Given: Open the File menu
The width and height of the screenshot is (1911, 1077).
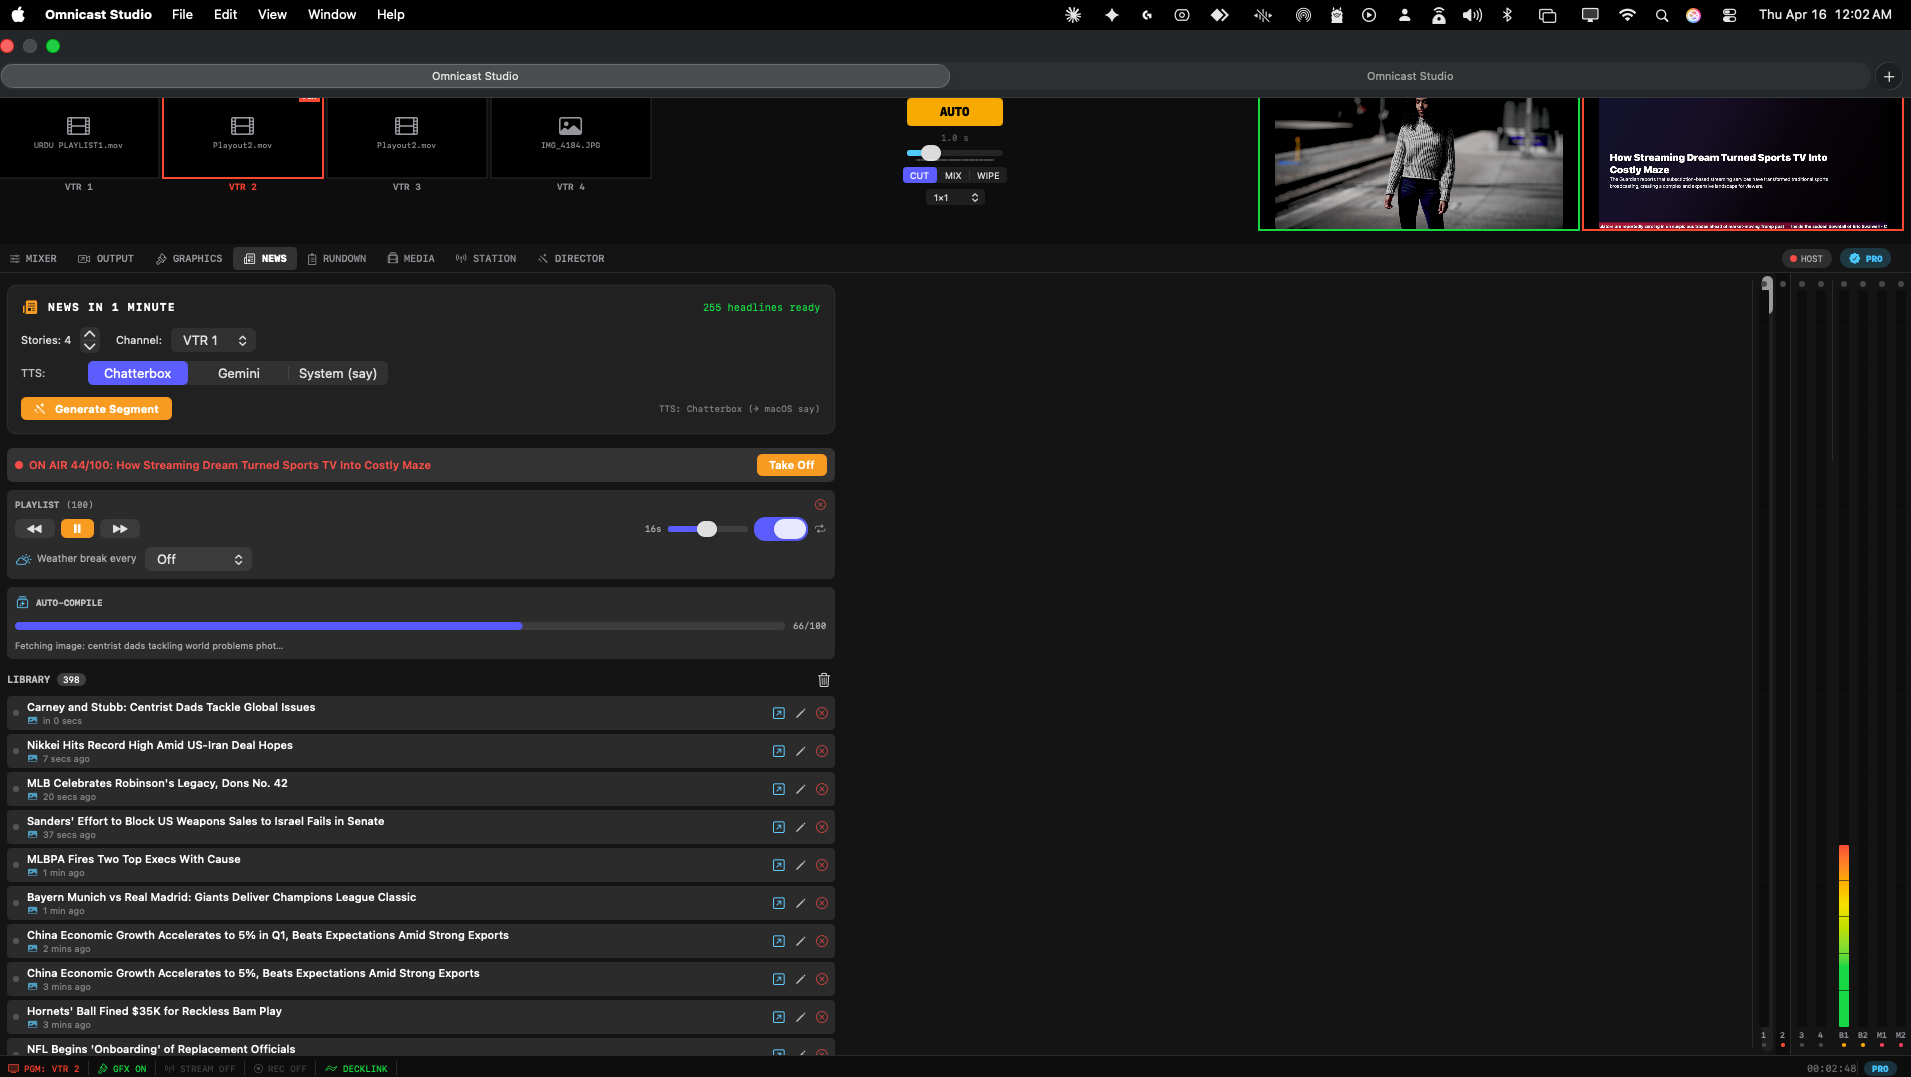Looking at the screenshot, I should tap(182, 15).
